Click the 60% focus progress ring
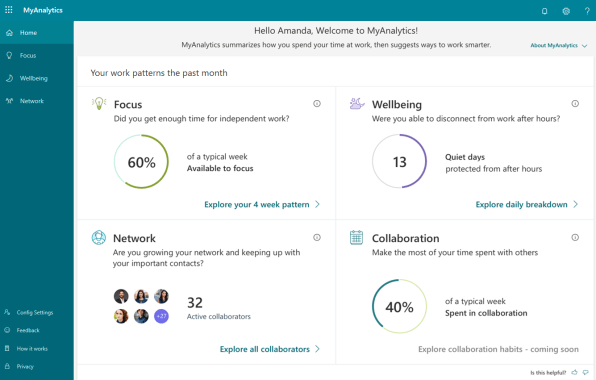Viewport: 596px width, 380px height. (141, 162)
